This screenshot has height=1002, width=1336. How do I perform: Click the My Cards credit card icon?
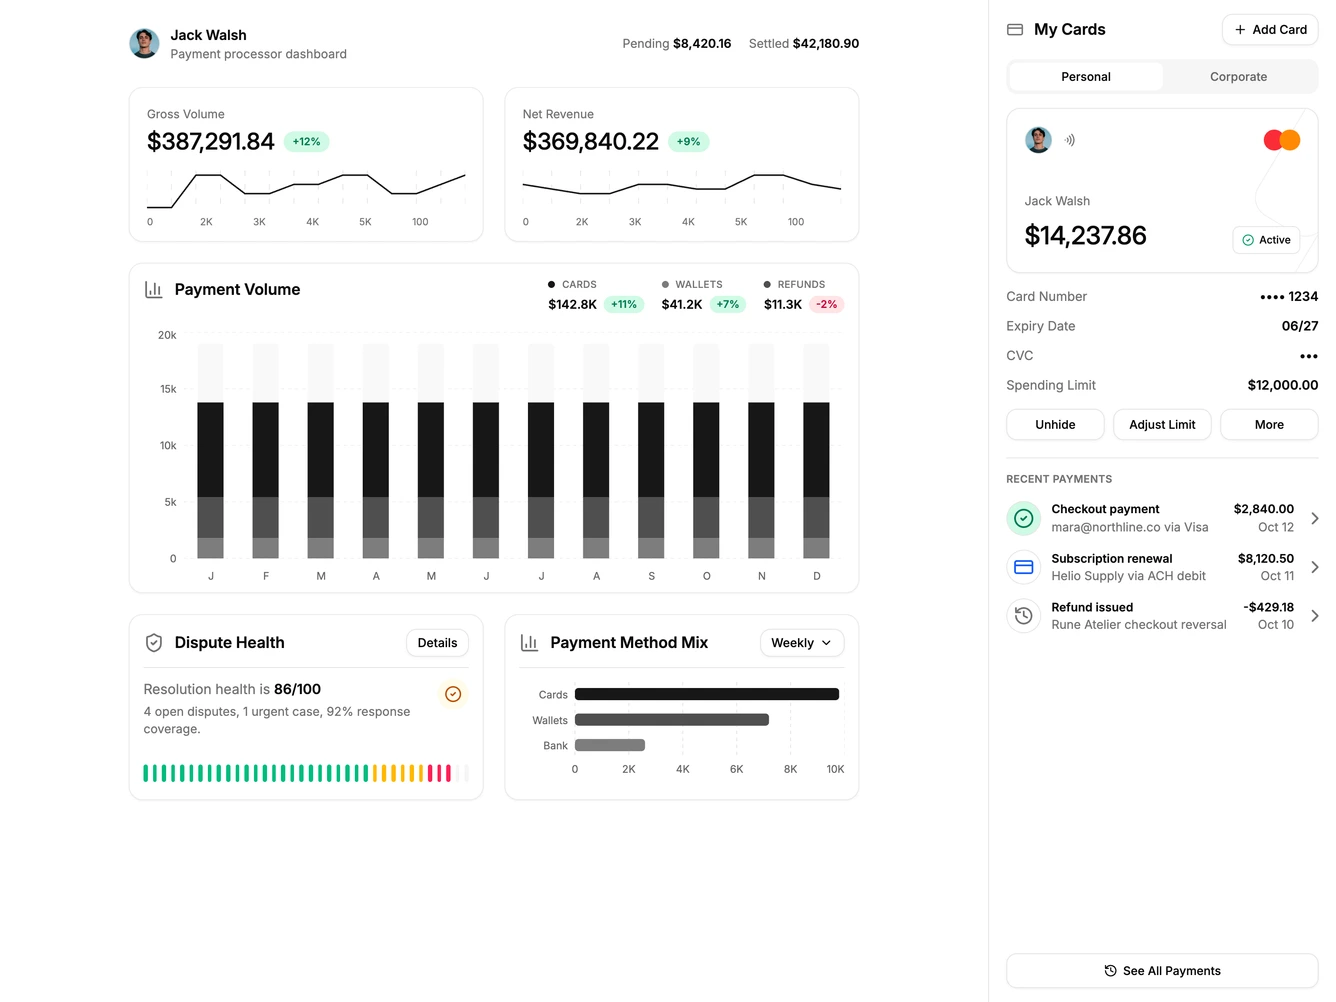point(1015,30)
